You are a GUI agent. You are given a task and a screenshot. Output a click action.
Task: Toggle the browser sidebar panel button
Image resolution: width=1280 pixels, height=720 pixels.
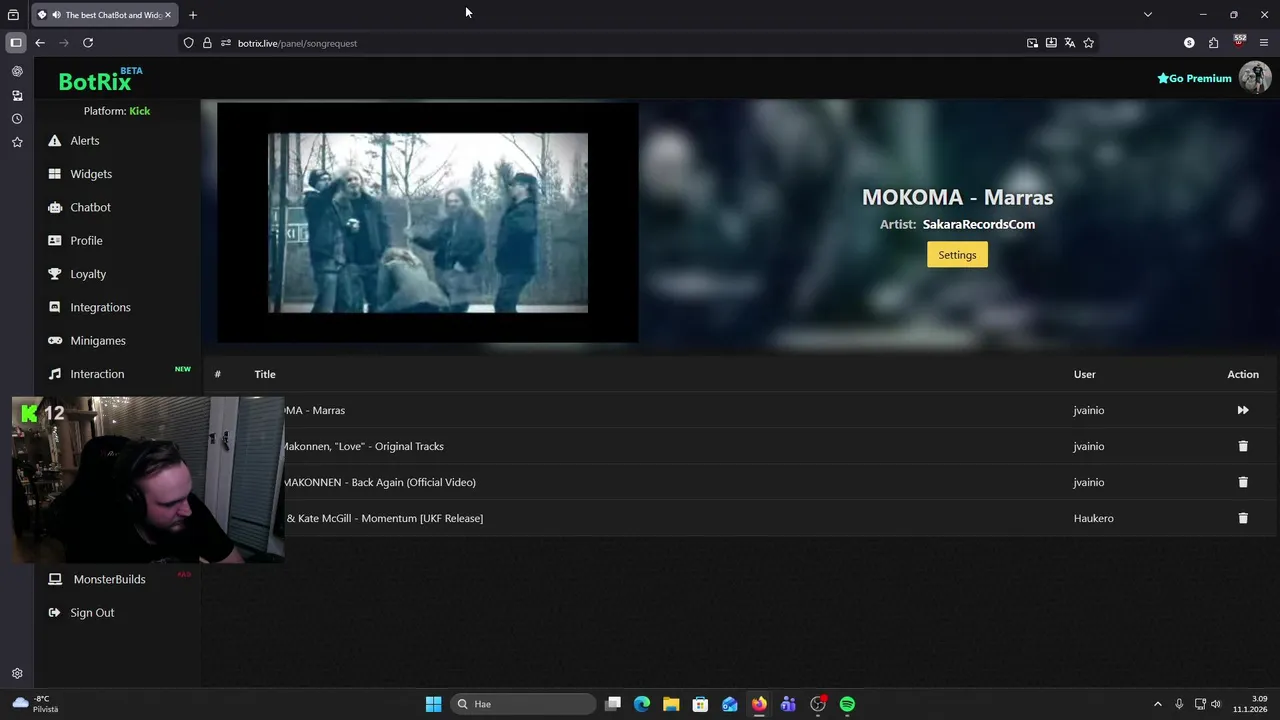[16, 43]
